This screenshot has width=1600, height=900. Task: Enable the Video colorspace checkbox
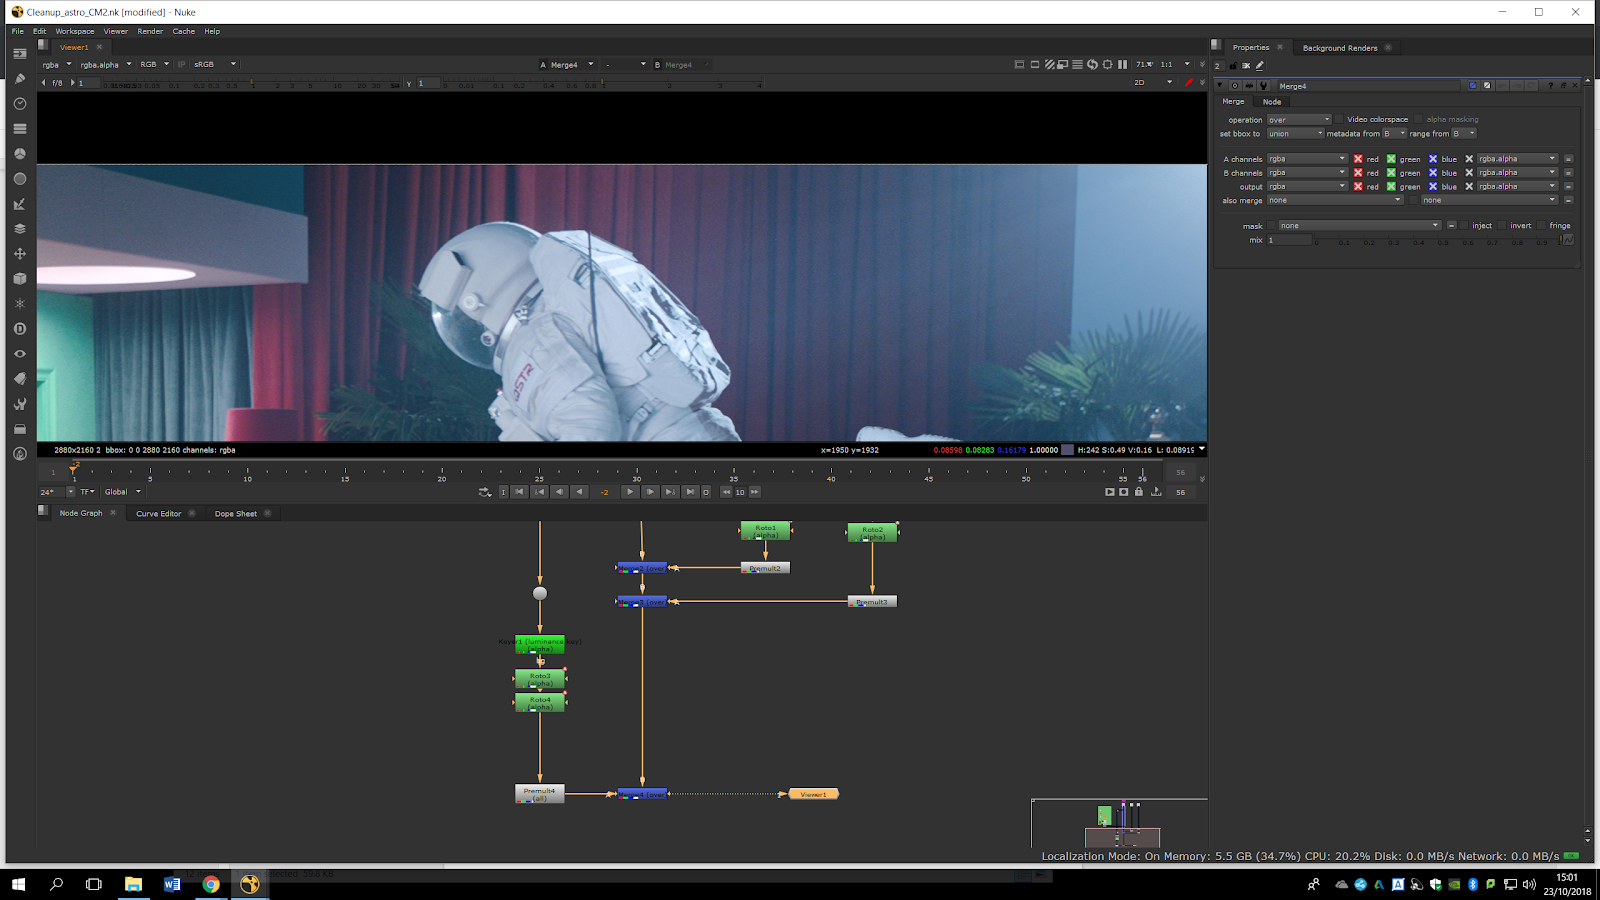(x=1339, y=119)
